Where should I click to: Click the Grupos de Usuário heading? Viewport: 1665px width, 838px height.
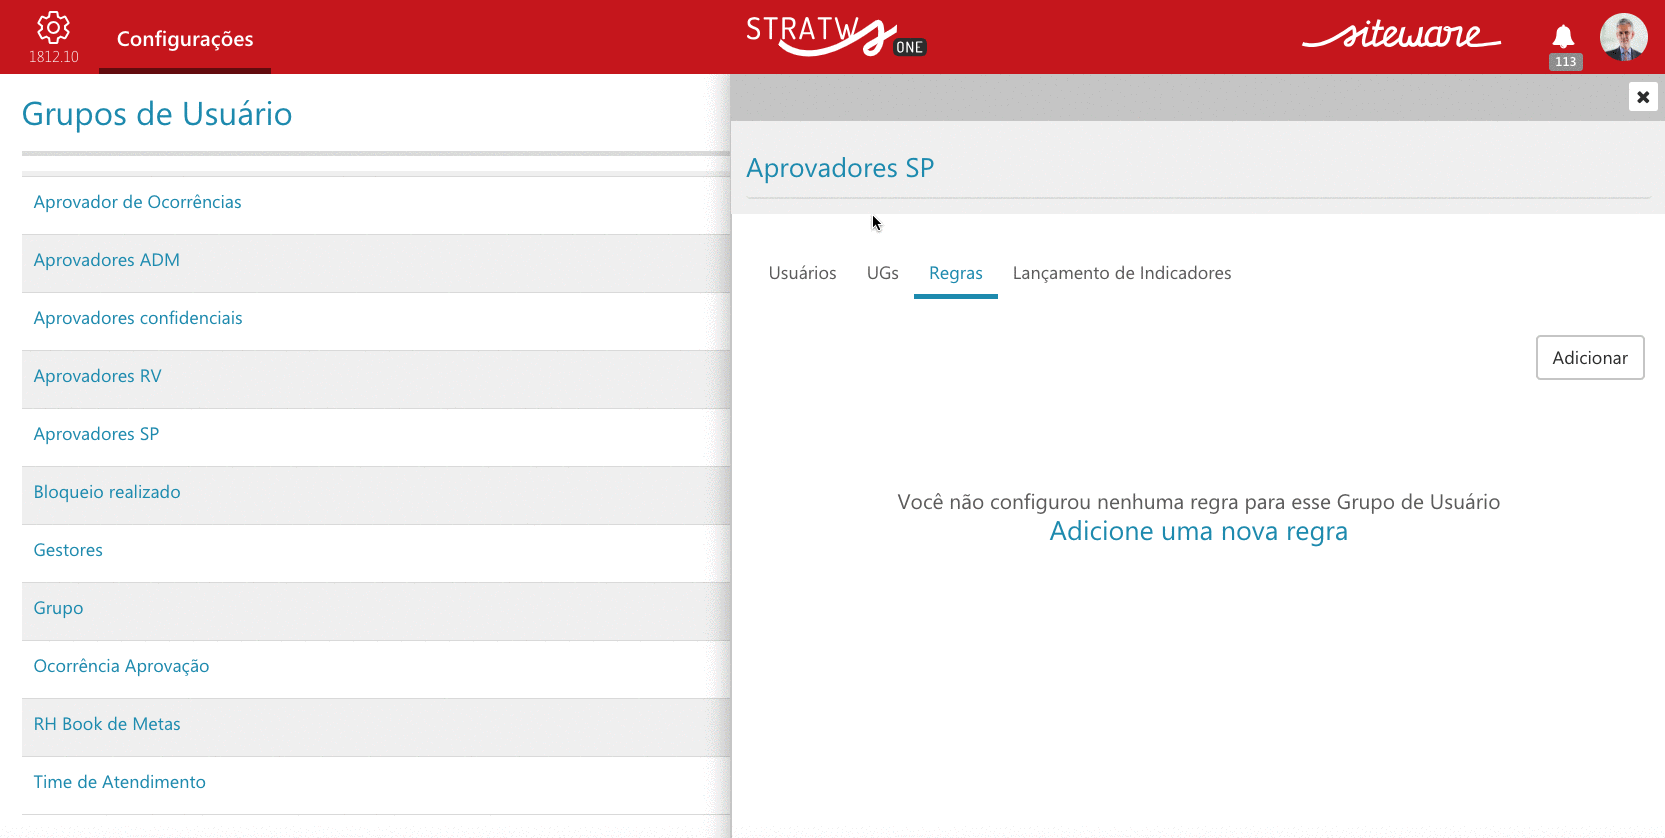click(157, 114)
